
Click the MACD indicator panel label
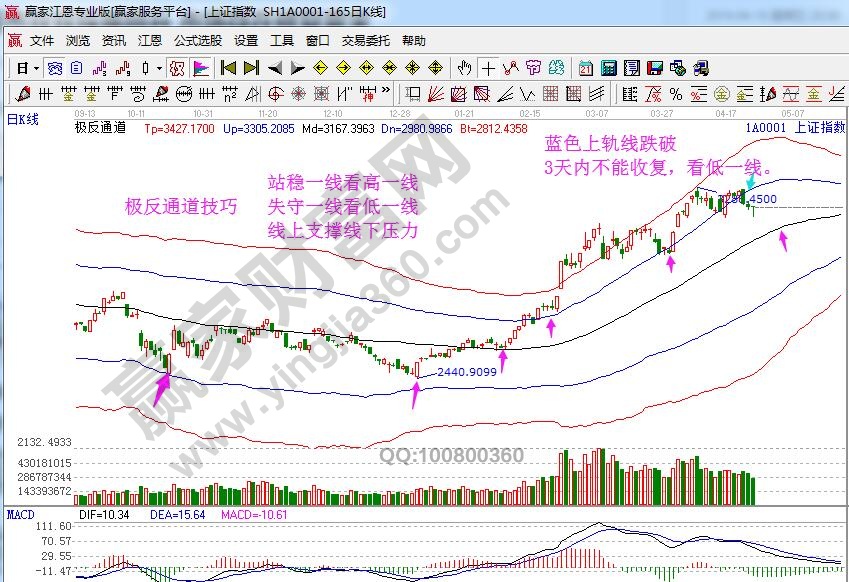(x=20, y=514)
